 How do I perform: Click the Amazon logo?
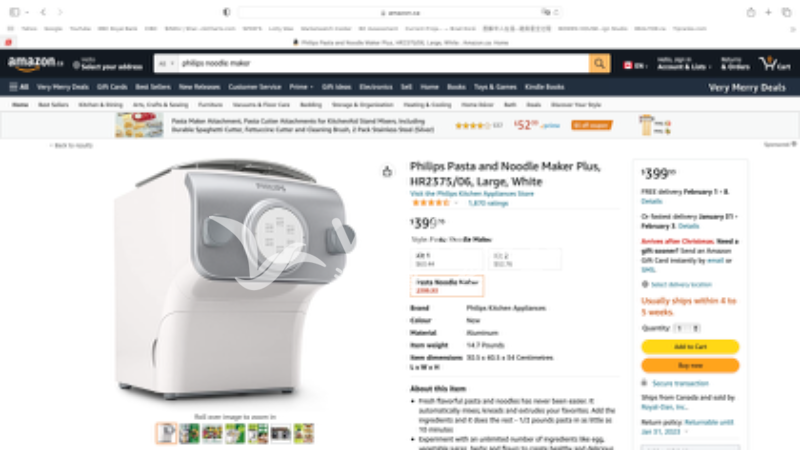point(35,63)
